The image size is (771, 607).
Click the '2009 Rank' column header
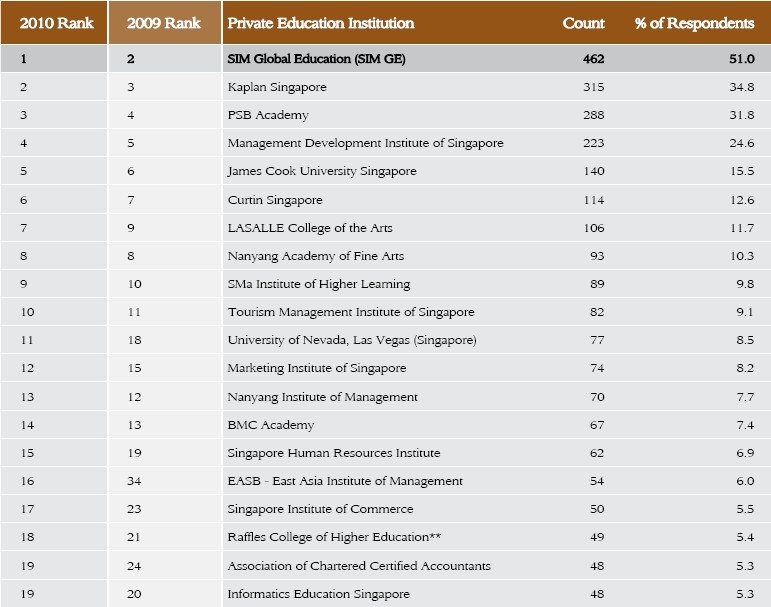pyautogui.click(x=165, y=23)
